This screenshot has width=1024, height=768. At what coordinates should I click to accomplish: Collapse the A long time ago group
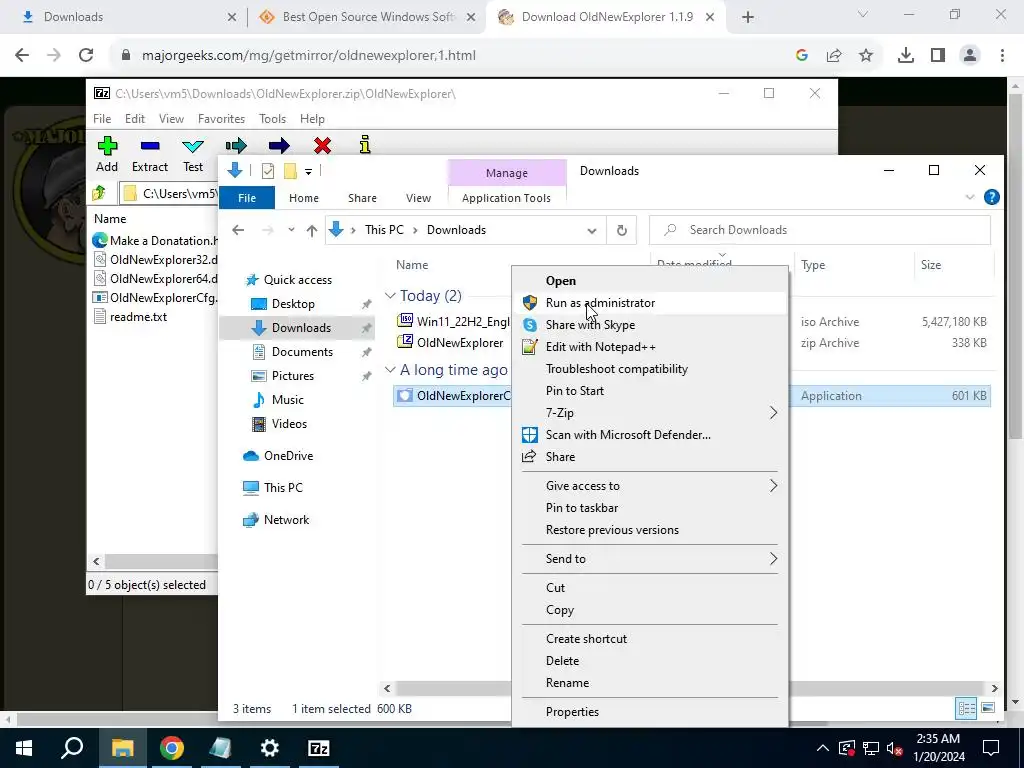(x=390, y=370)
